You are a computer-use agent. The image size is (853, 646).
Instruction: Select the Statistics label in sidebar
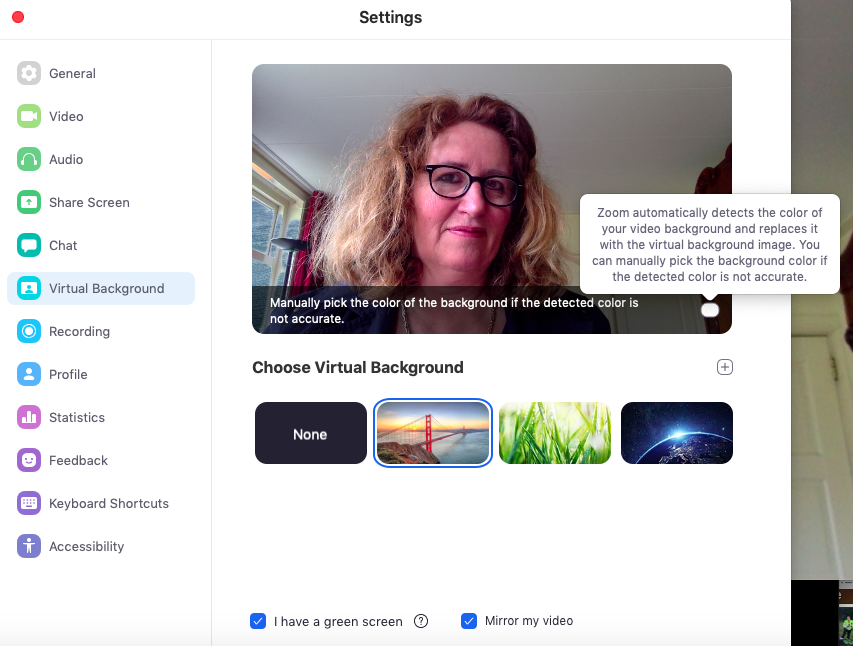[77, 417]
